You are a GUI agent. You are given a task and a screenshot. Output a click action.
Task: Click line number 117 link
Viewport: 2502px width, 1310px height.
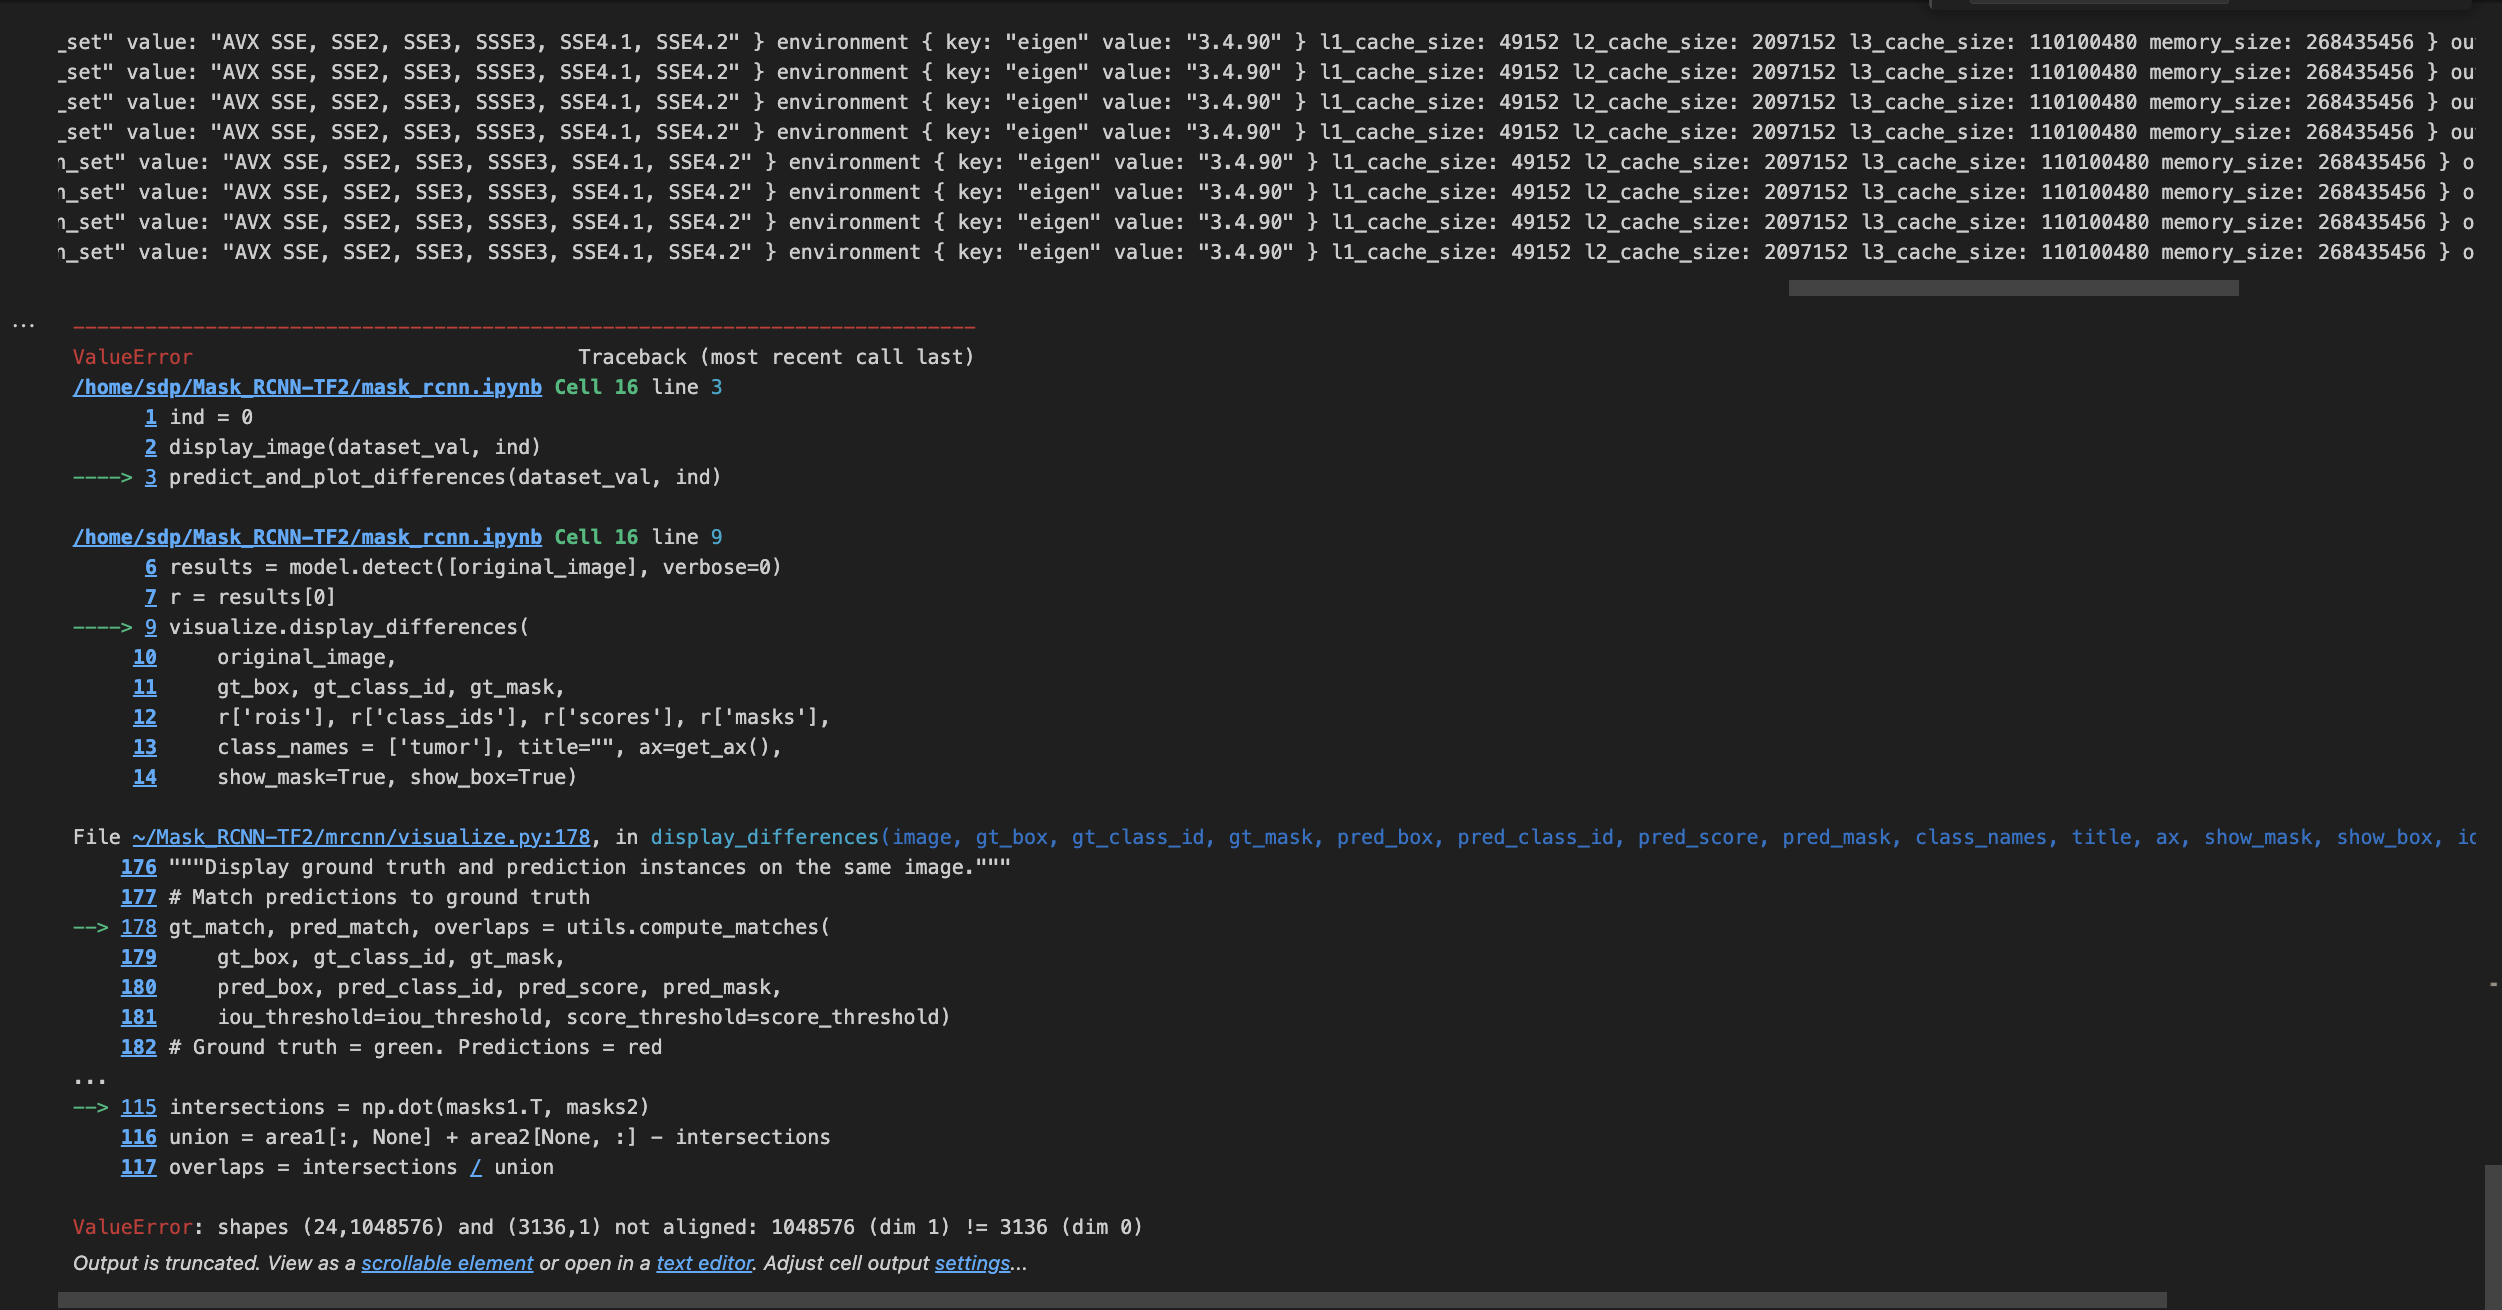(138, 1167)
